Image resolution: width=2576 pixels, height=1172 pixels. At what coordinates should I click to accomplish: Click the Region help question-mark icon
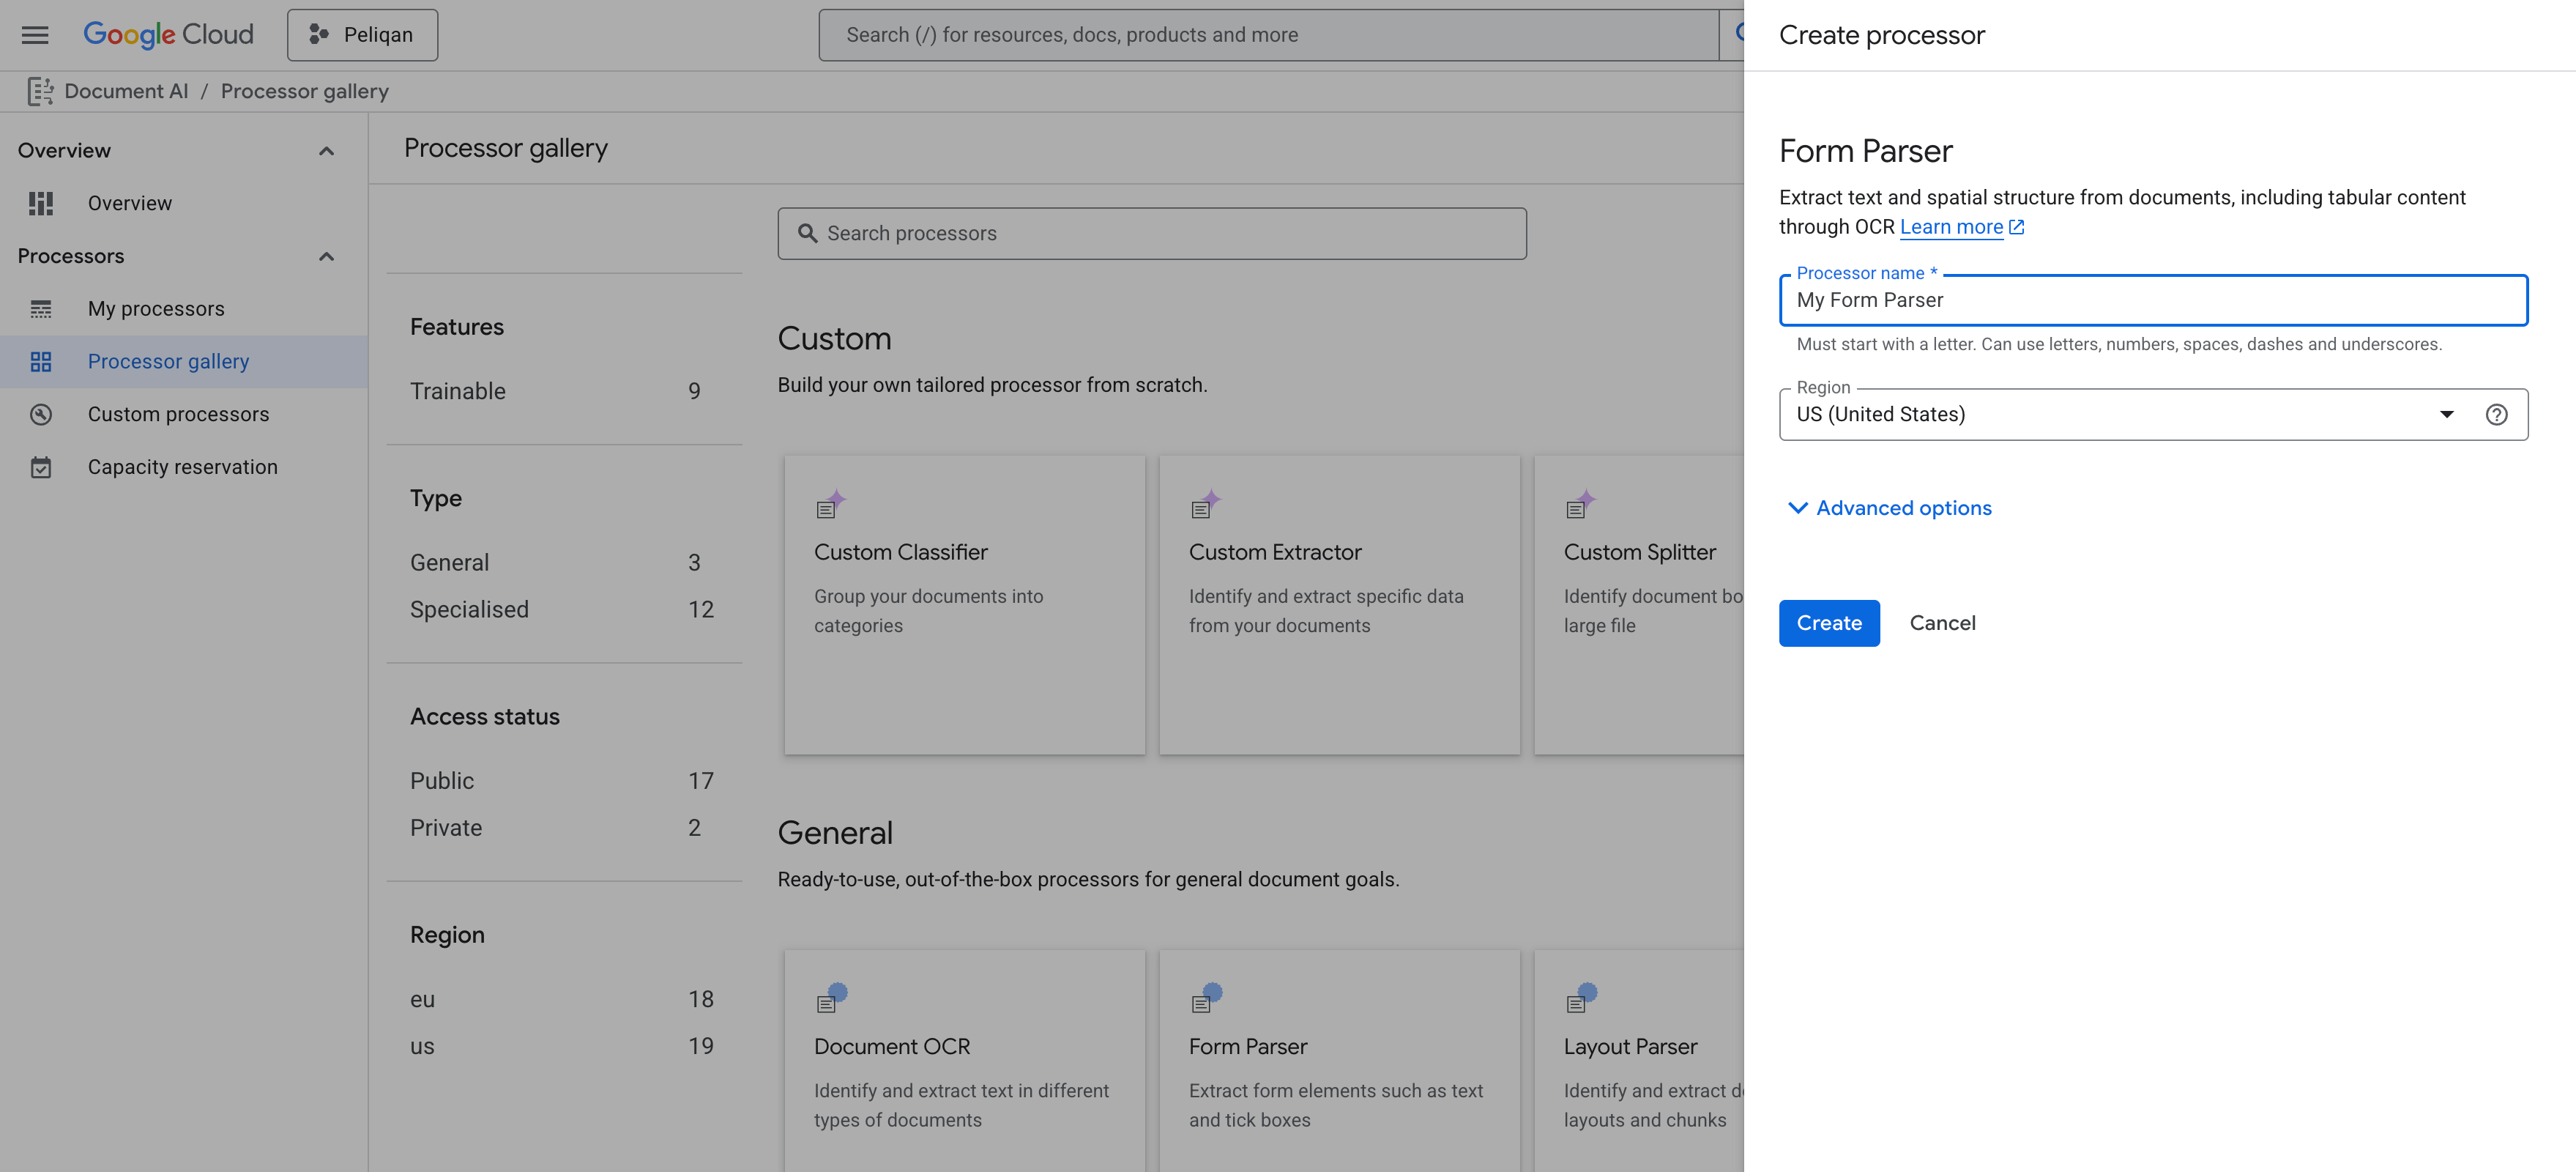click(2496, 414)
